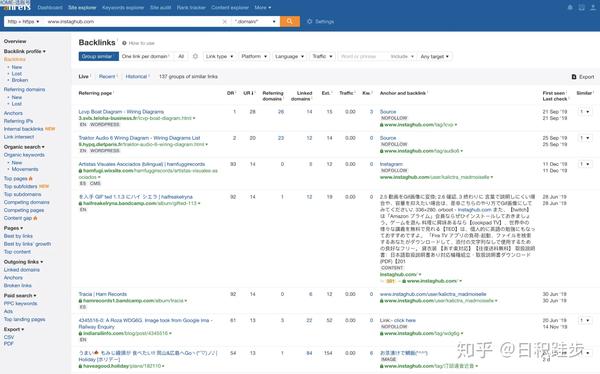This screenshot has width=600, height=374.
Task: Open the Link type filter
Action: coord(219,56)
